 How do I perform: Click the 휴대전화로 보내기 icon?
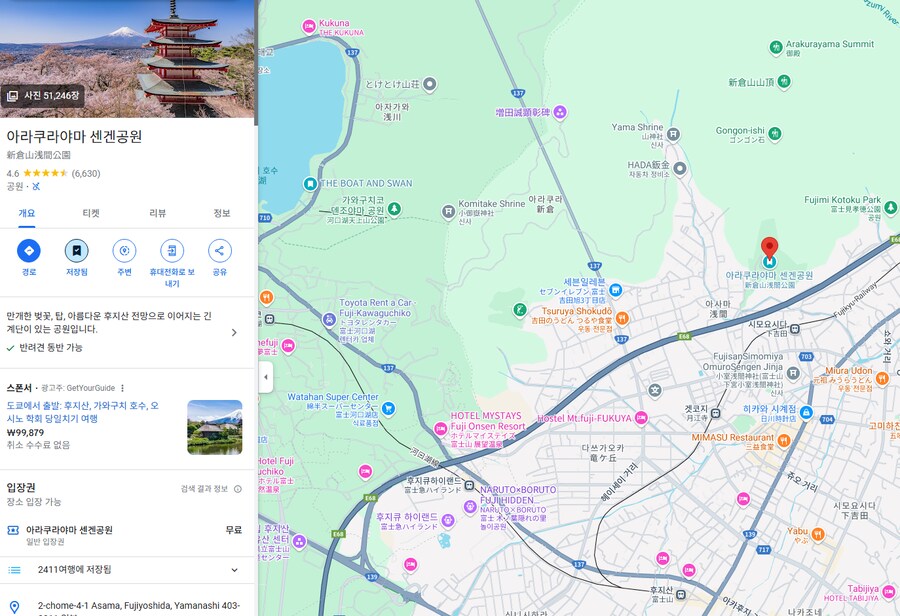tap(172, 253)
